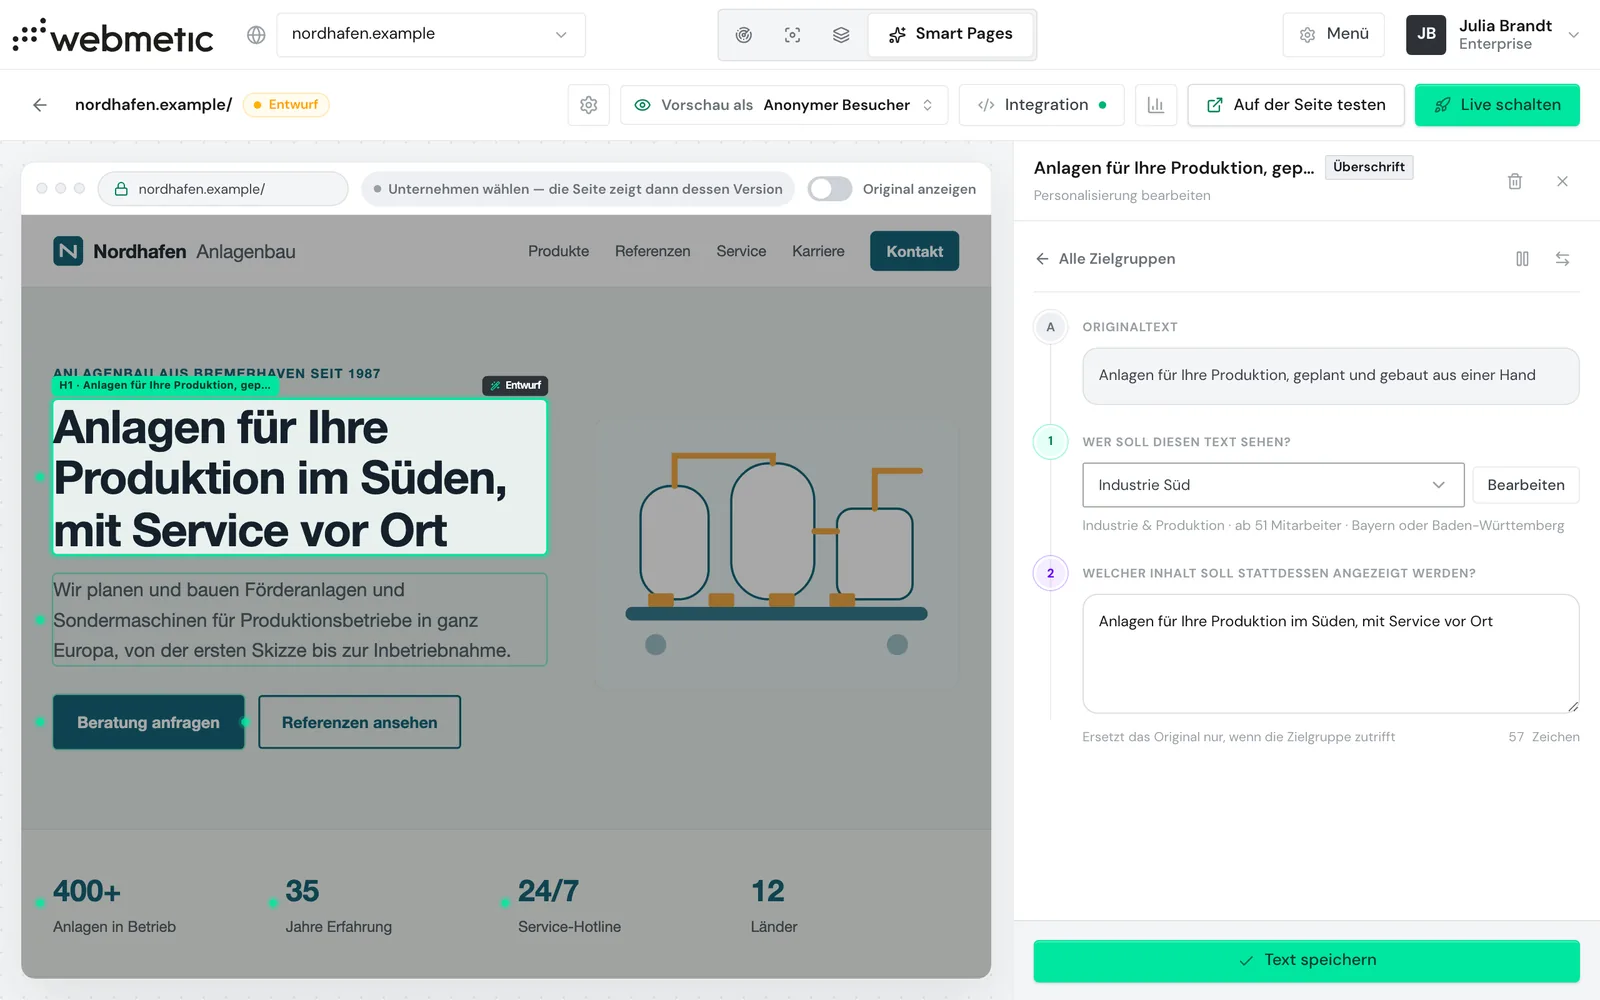This screenshot has height=1000, width=1600.
Task: Select Service in the preview navigation
Action: [741, 251]
